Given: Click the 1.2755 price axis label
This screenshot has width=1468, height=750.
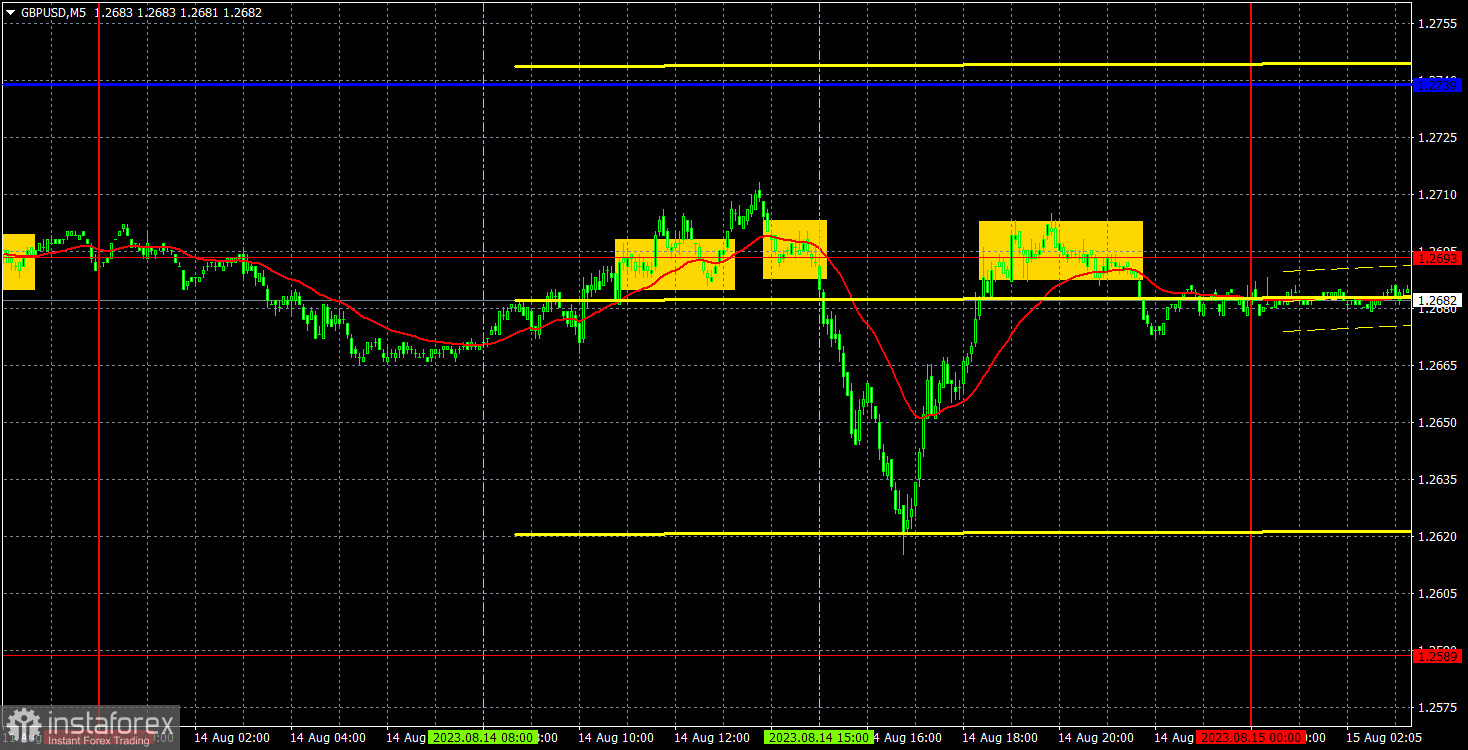Looking at the screenshot, I should pyautogui.click(x=1439, y=24).
